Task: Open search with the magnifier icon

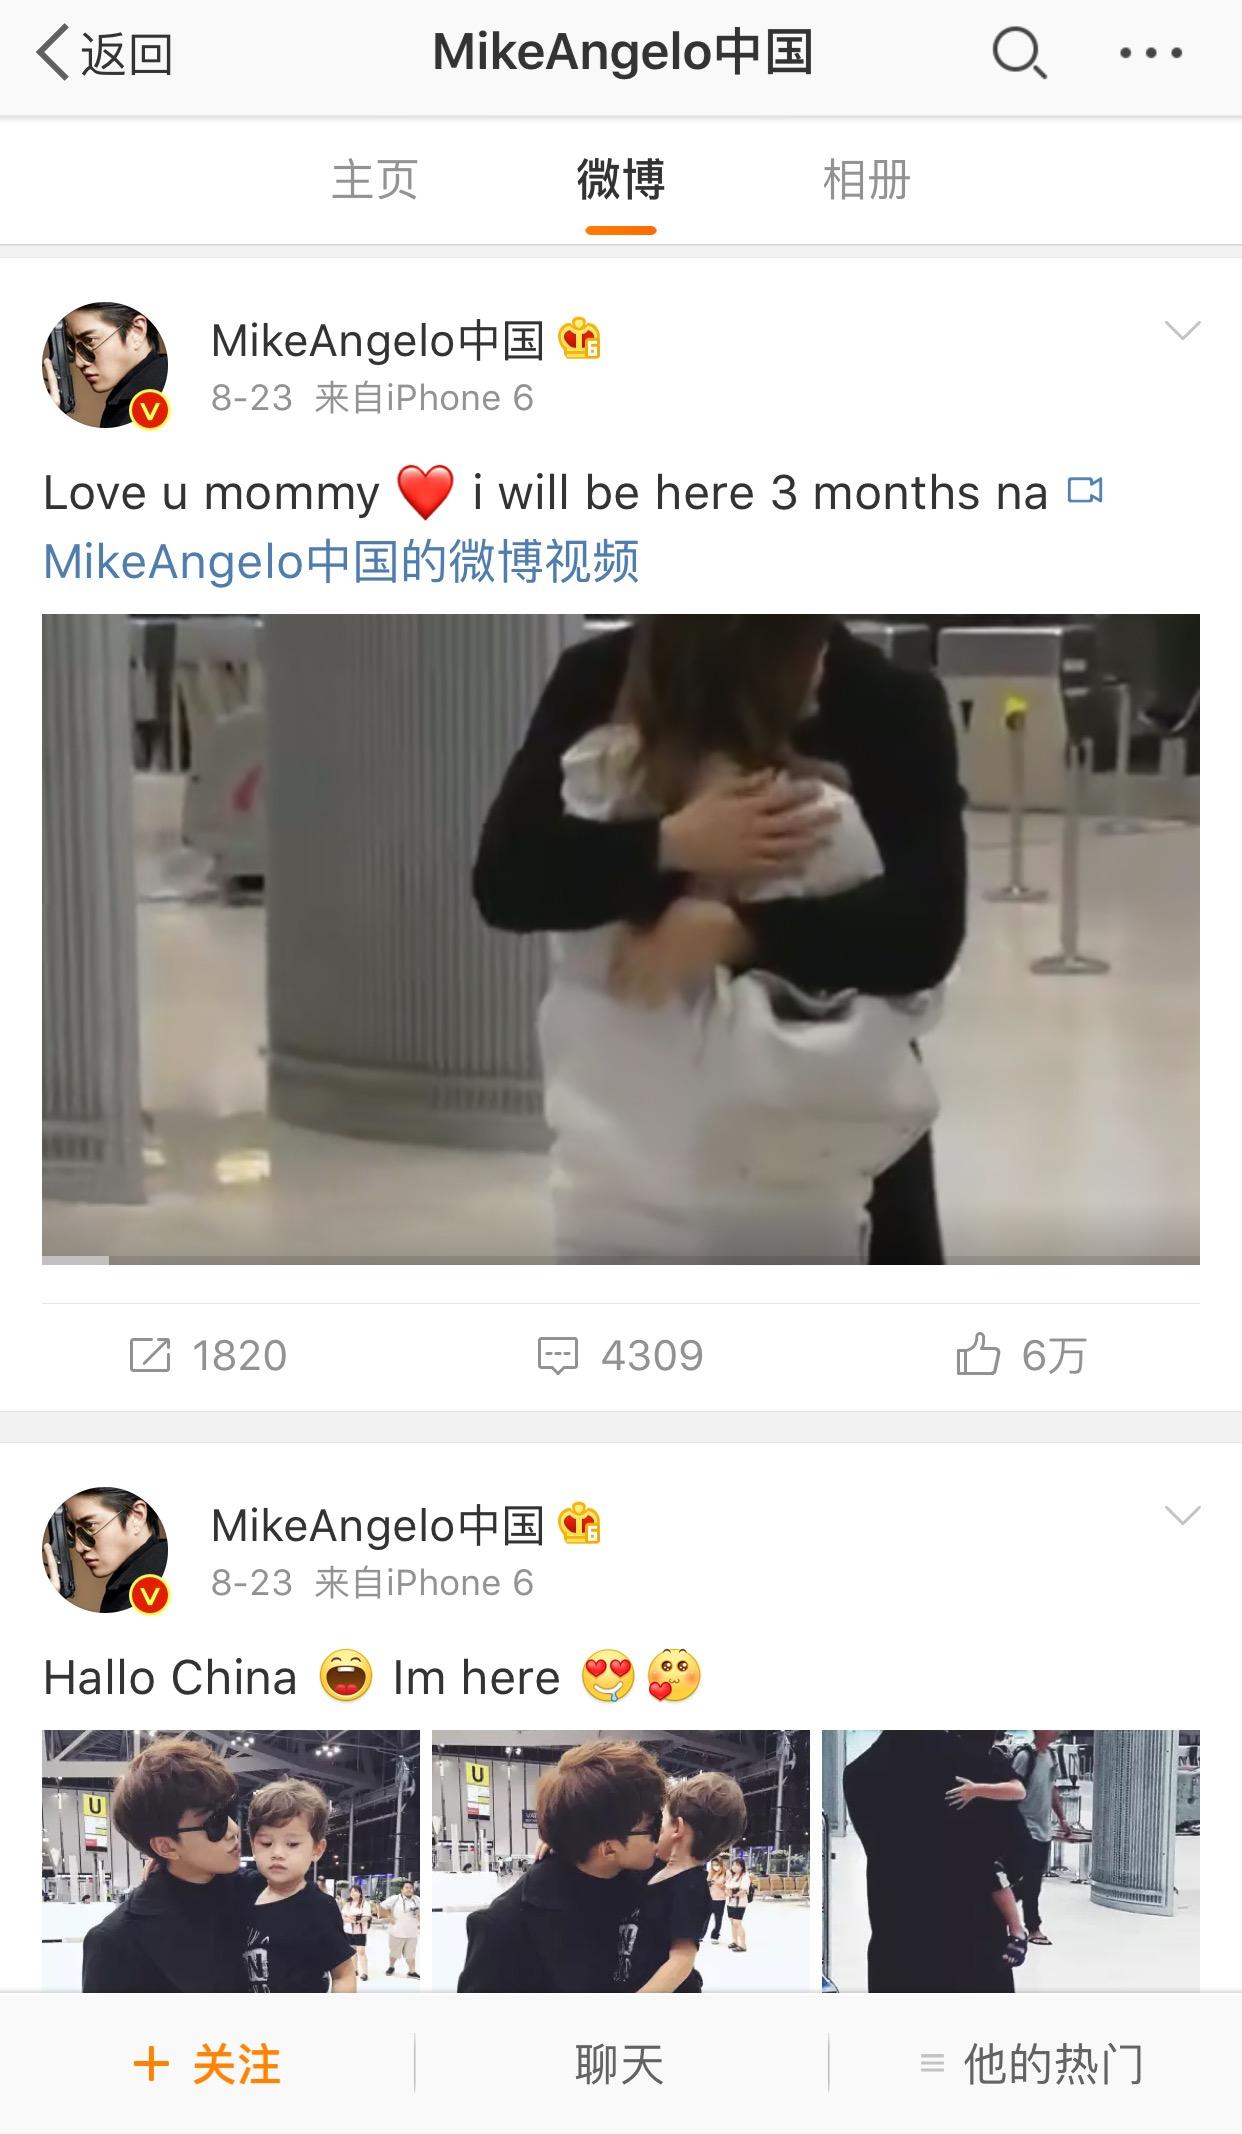Action: (x=1019, y=53)
